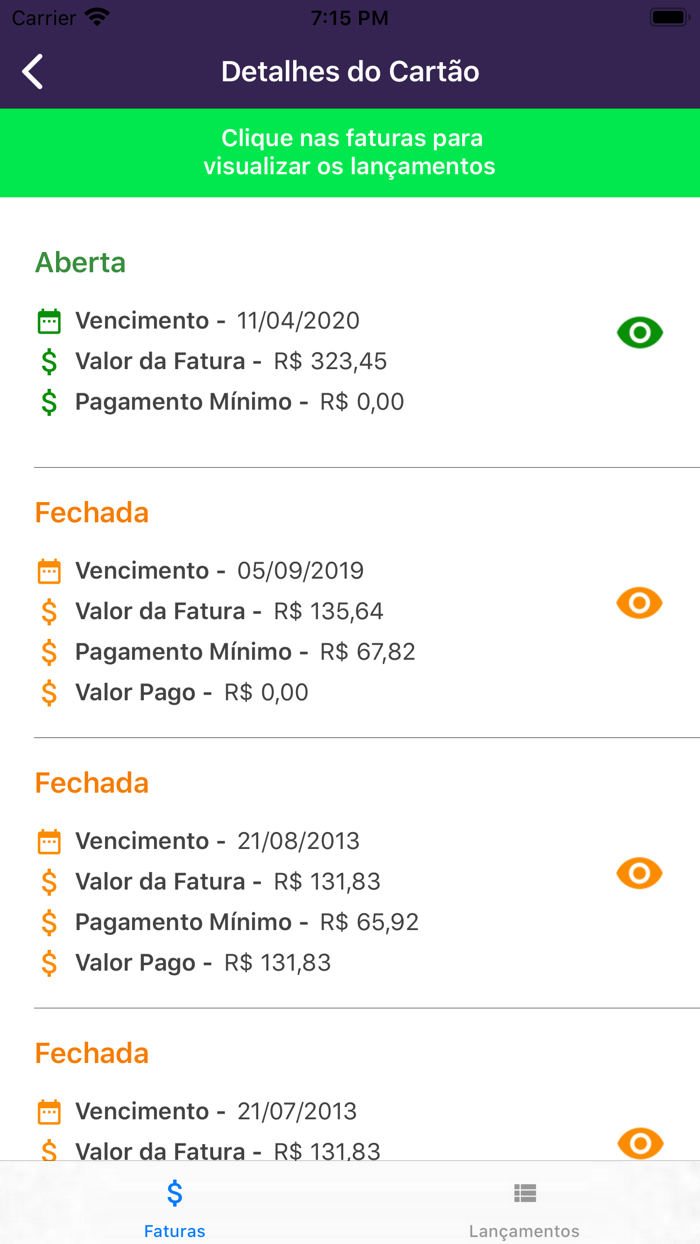Click the Fechada heading dated 05/09/2019
Screen dimensions: 700x1244
tap(91, 512)
